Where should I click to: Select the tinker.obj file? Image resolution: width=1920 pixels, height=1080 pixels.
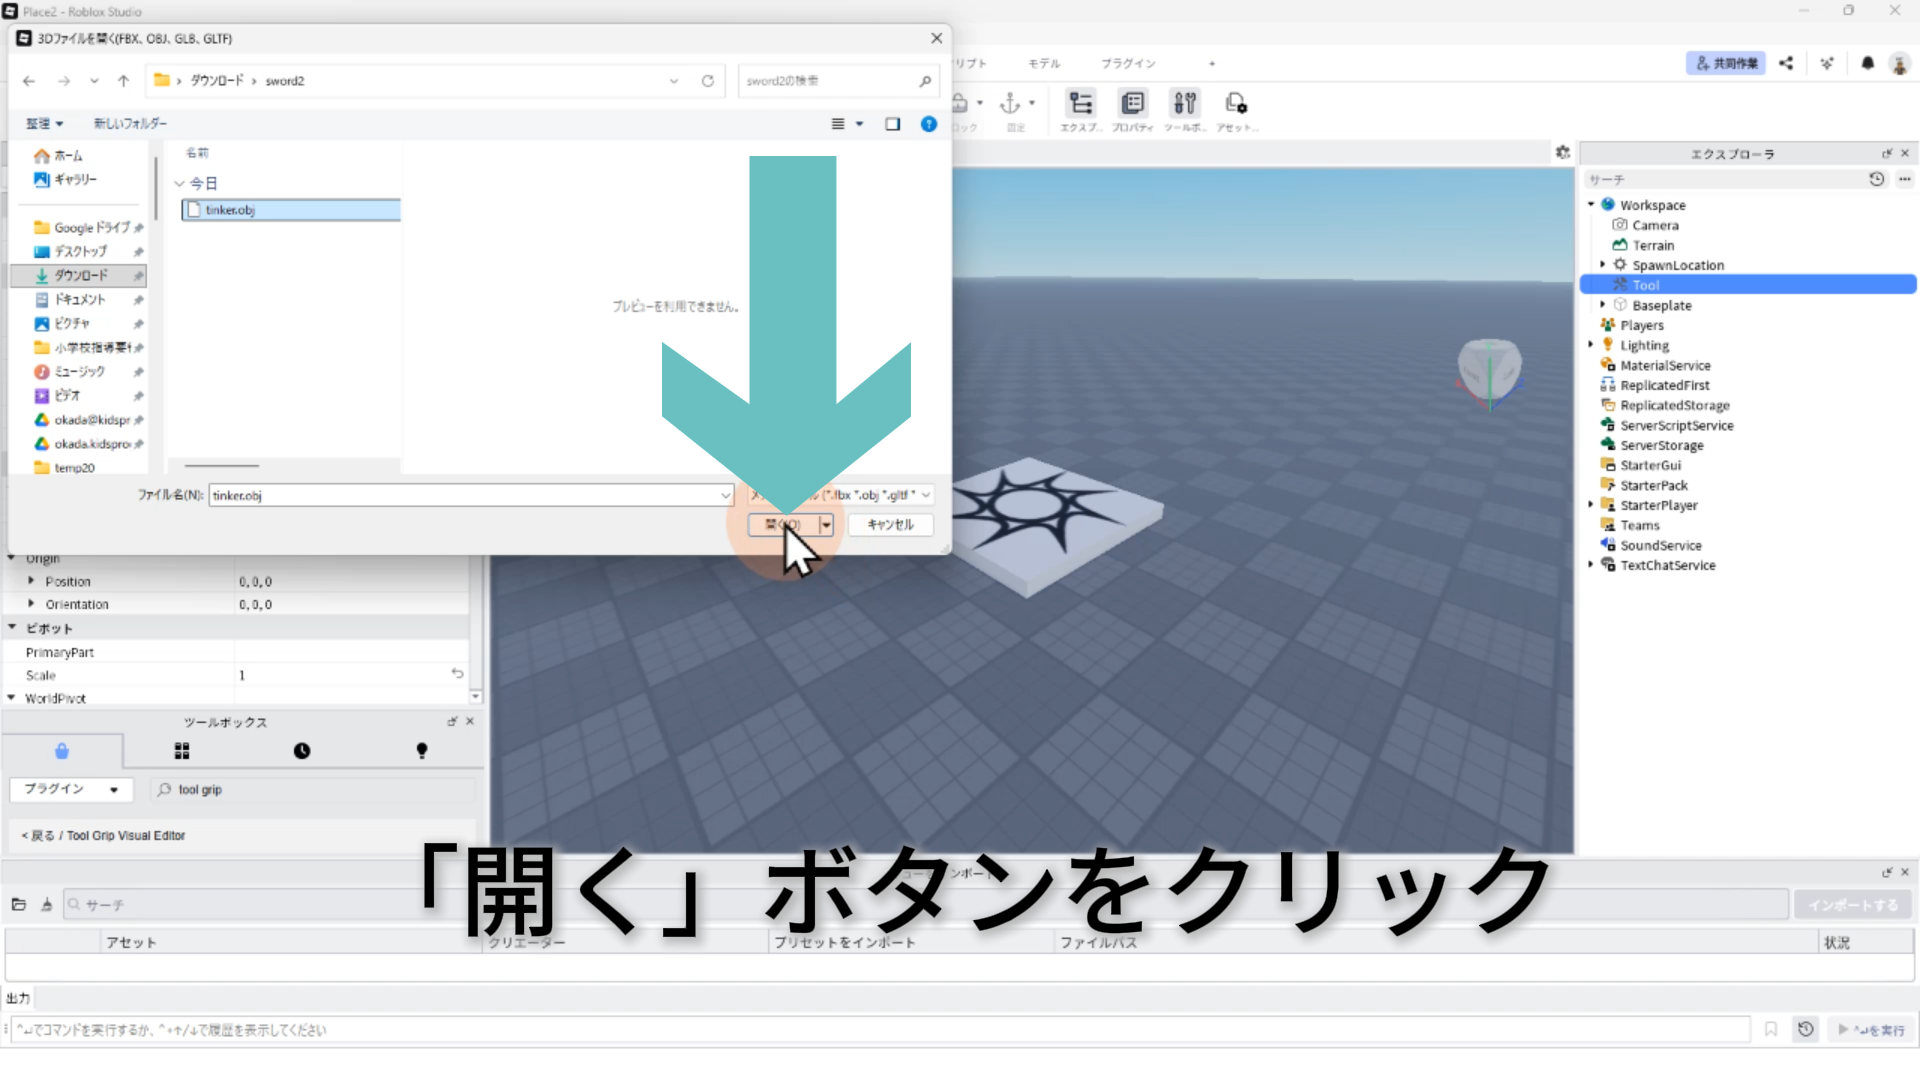pyautogui.click(x=231, y=210)
